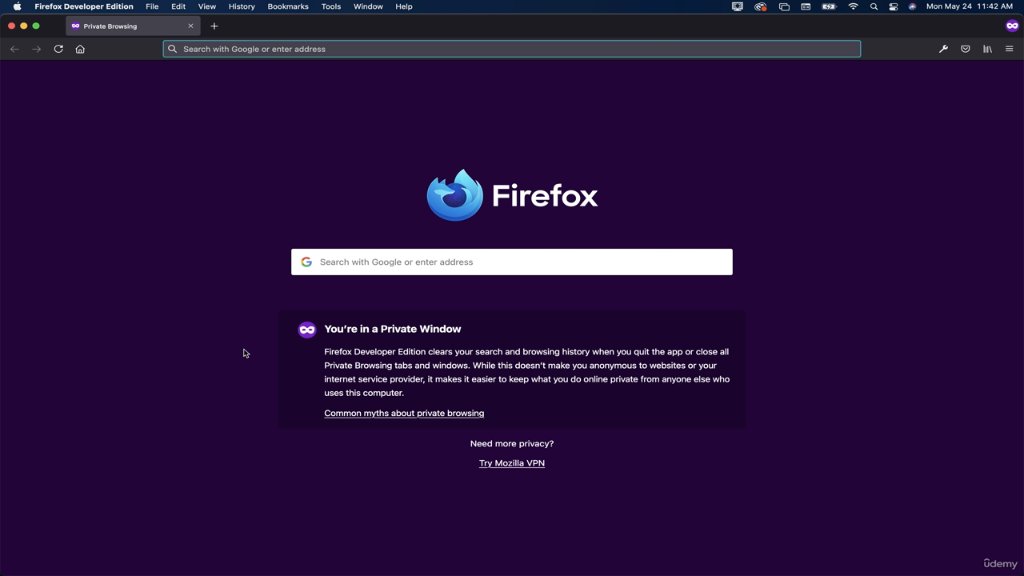
Task: Go back using the back arrow
Action: [14, 49]
